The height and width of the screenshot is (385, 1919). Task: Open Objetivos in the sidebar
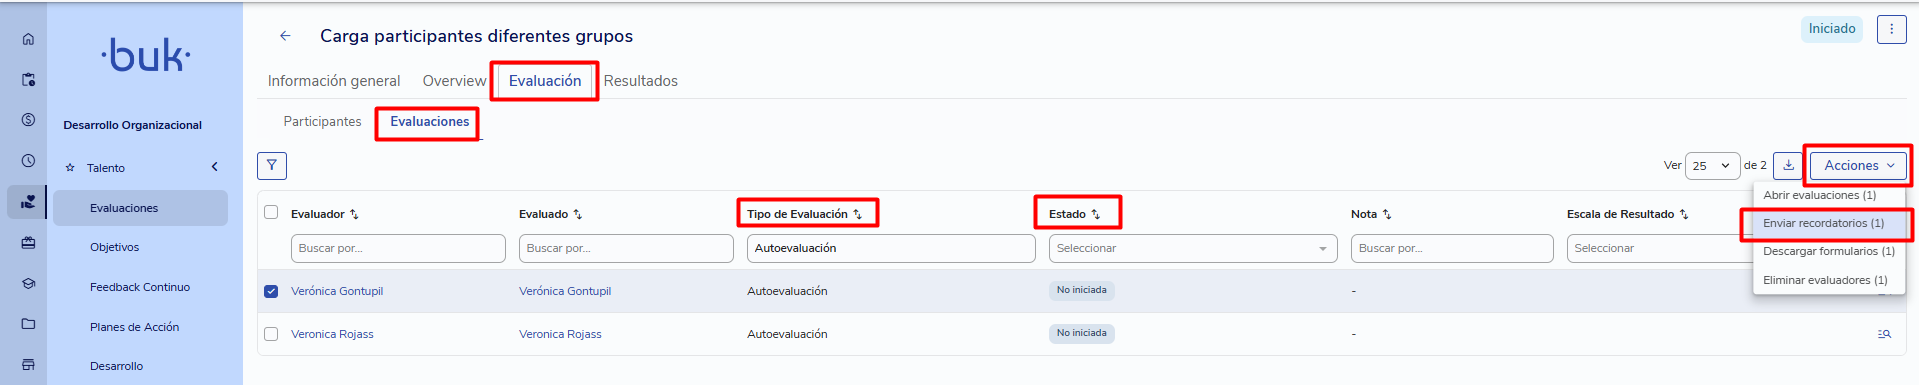114,247
